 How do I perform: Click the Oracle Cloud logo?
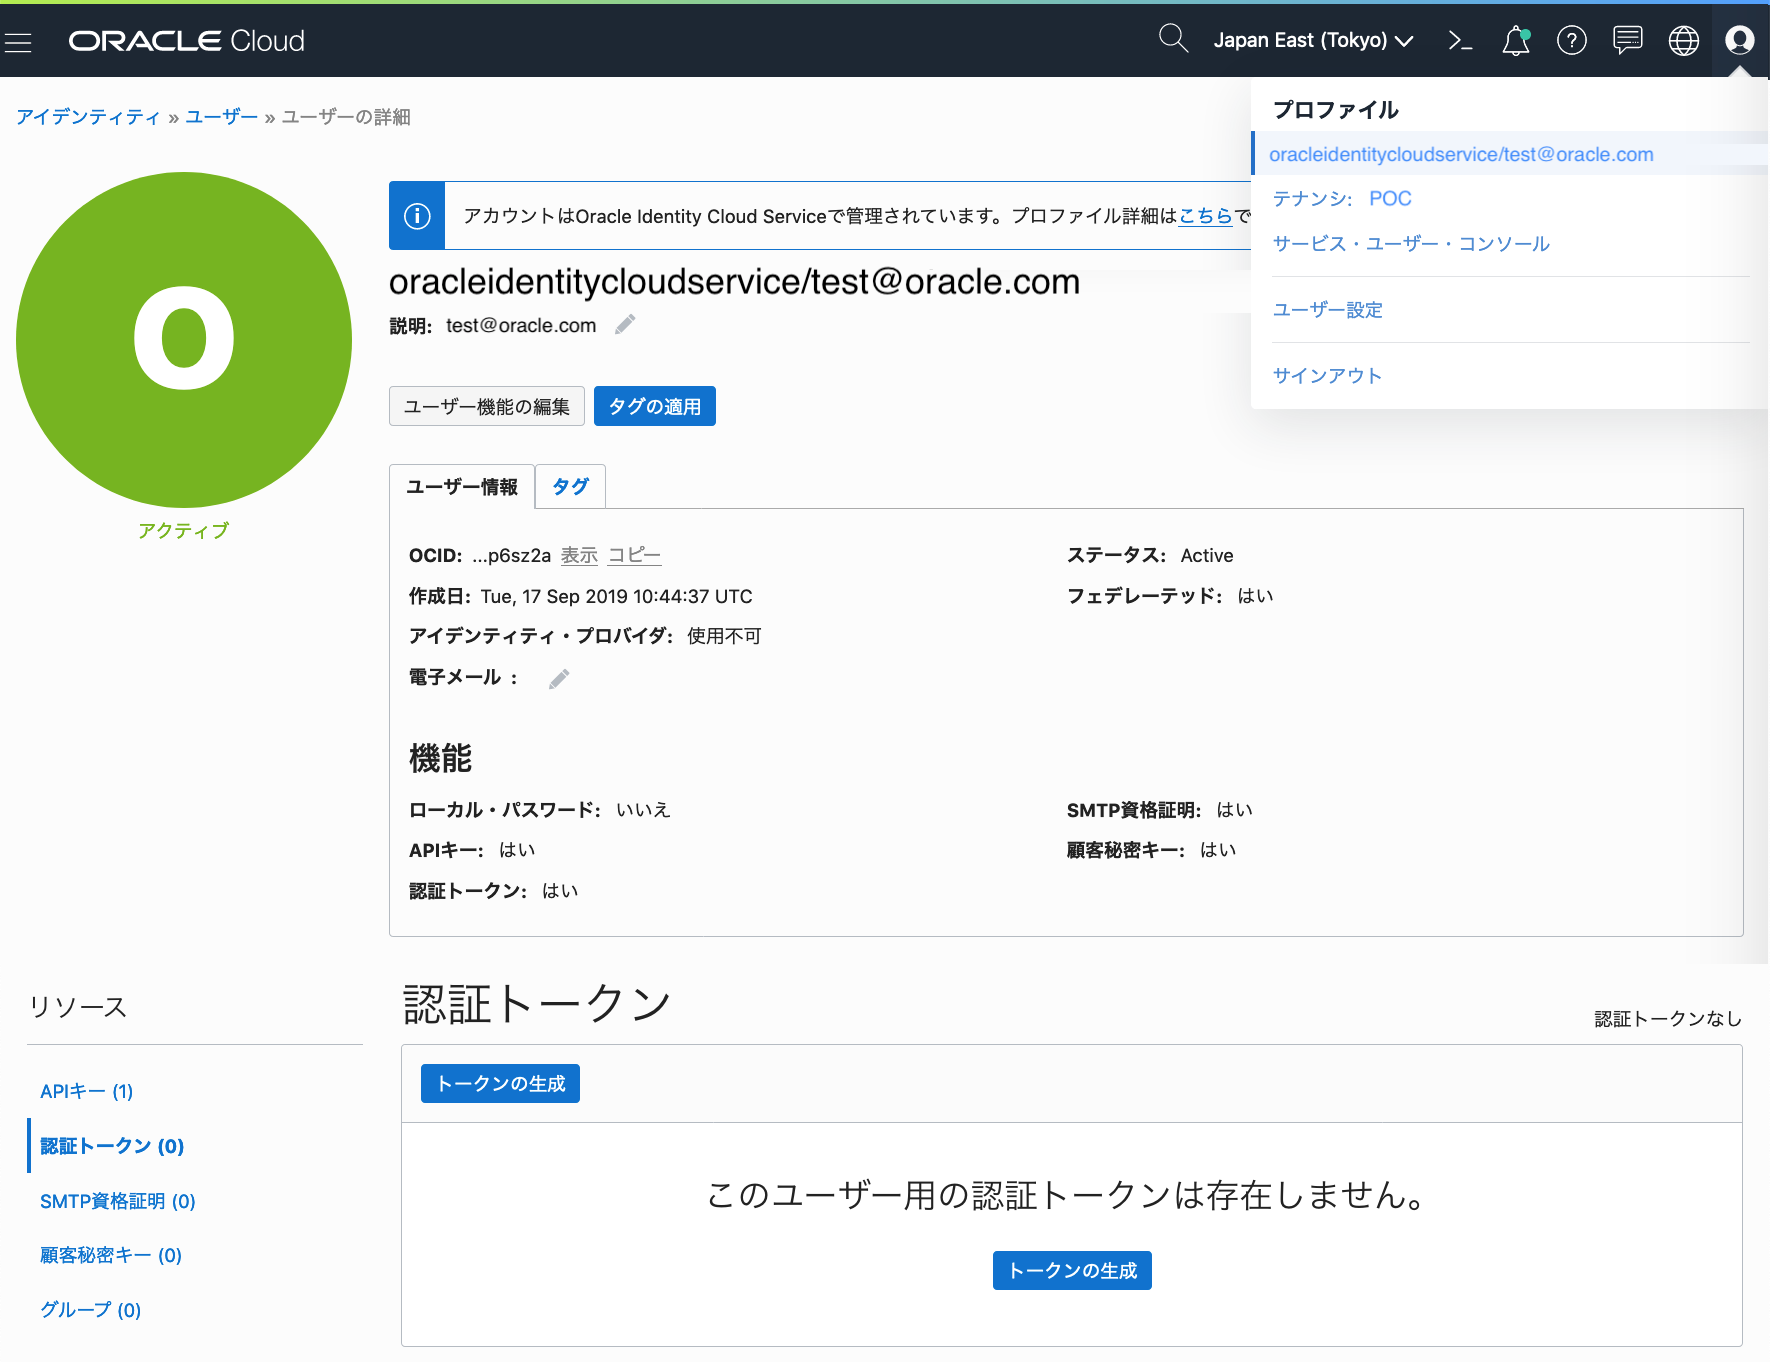pyautogui.click(x=186, y=41)
